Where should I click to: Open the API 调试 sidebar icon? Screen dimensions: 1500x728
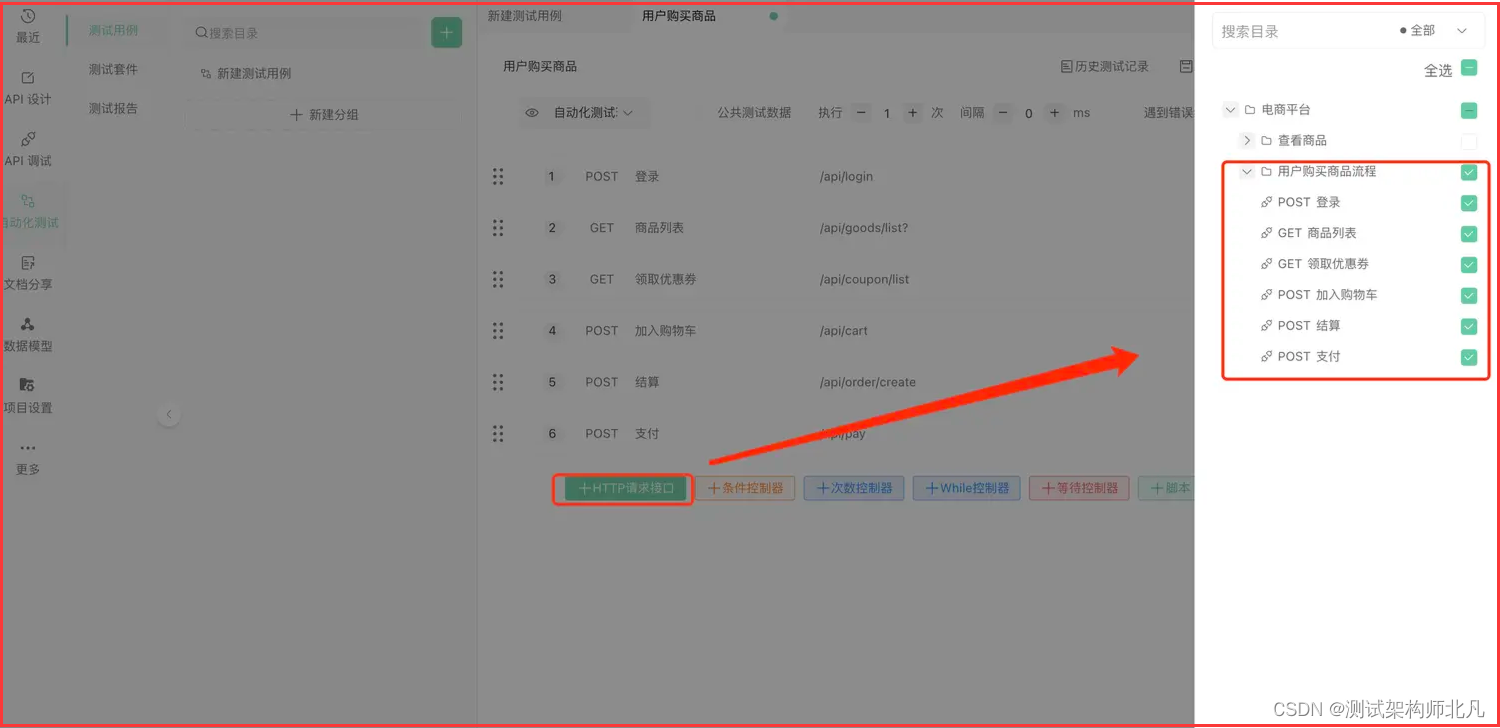pyautogui.click(x=28, y=139)
